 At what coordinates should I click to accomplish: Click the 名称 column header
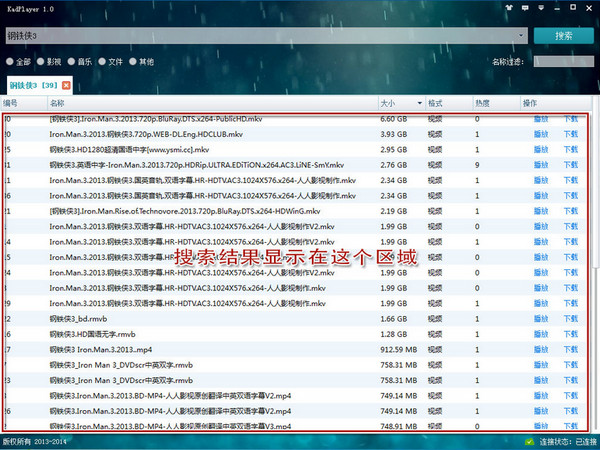(x=57, y=103)
